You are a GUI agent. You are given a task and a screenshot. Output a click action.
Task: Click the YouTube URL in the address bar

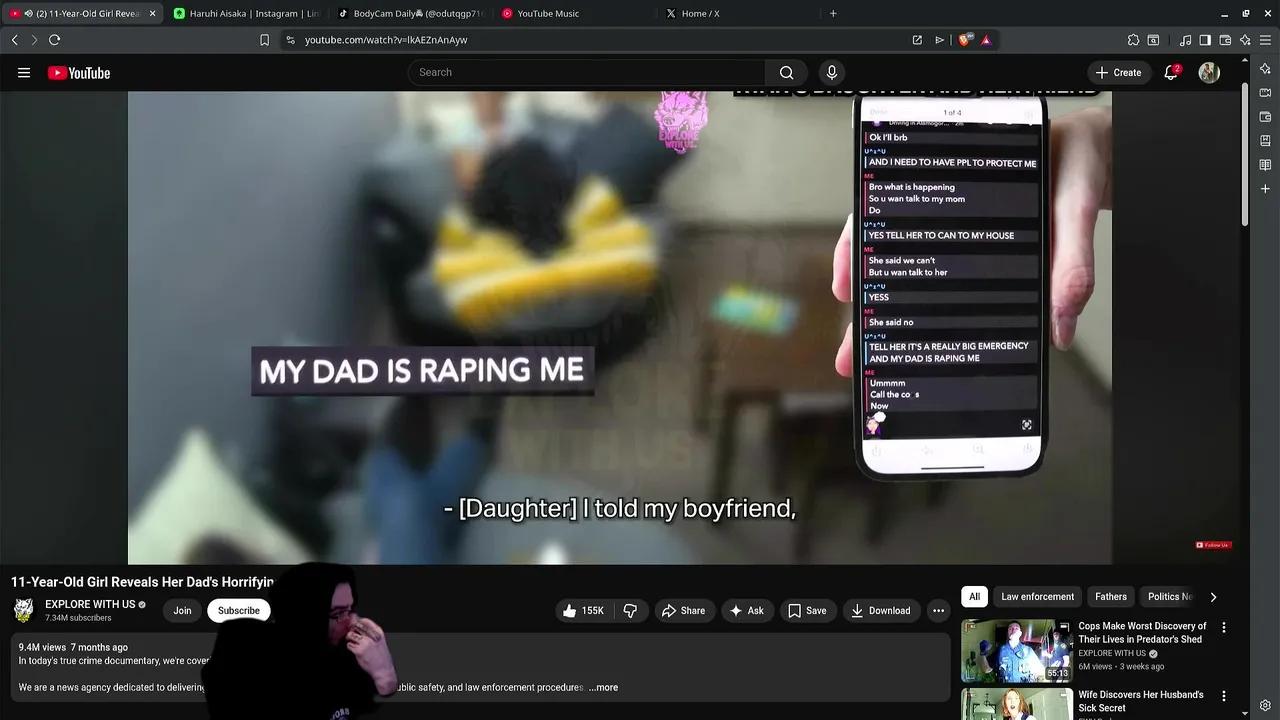tap(386, 40)
